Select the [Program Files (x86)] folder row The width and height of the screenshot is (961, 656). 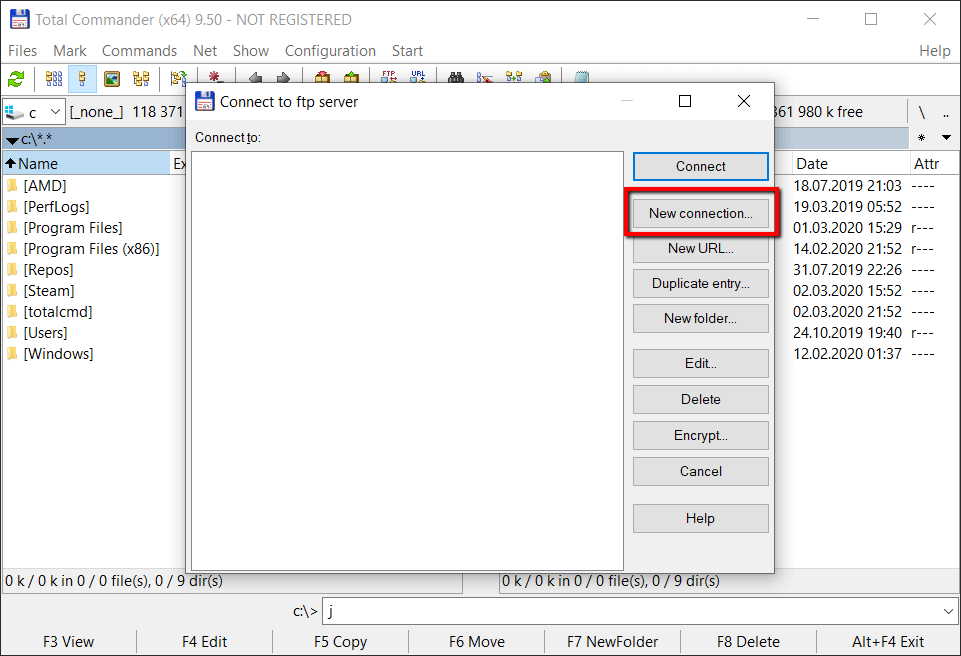point(91,249)
